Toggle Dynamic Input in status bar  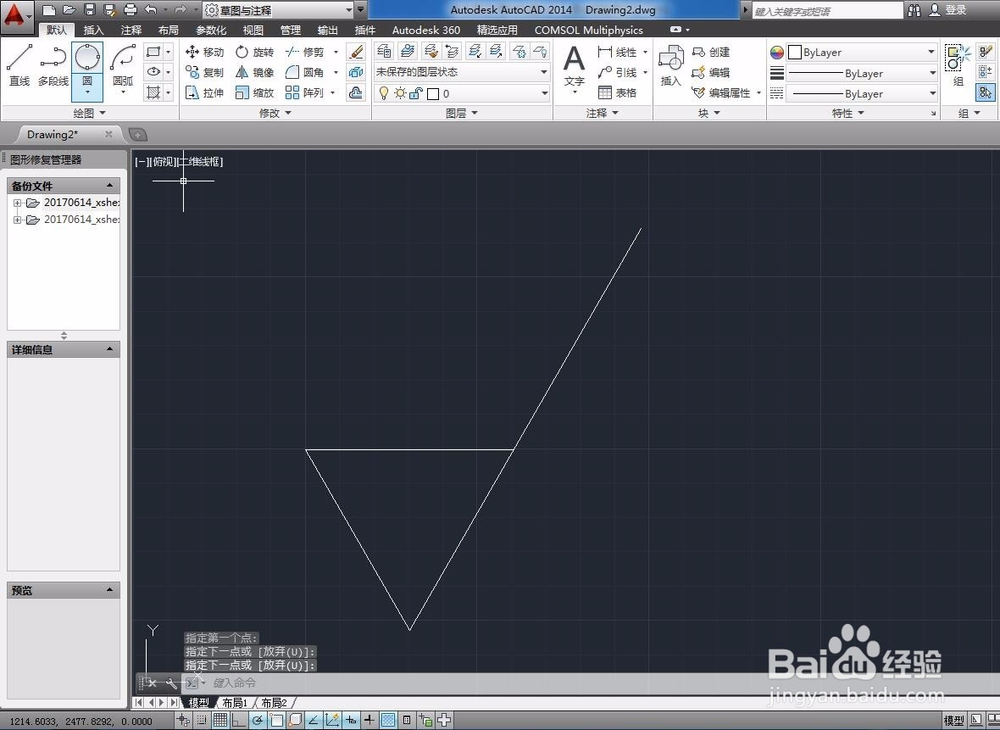pyautogui.click(x=351, y=720)
